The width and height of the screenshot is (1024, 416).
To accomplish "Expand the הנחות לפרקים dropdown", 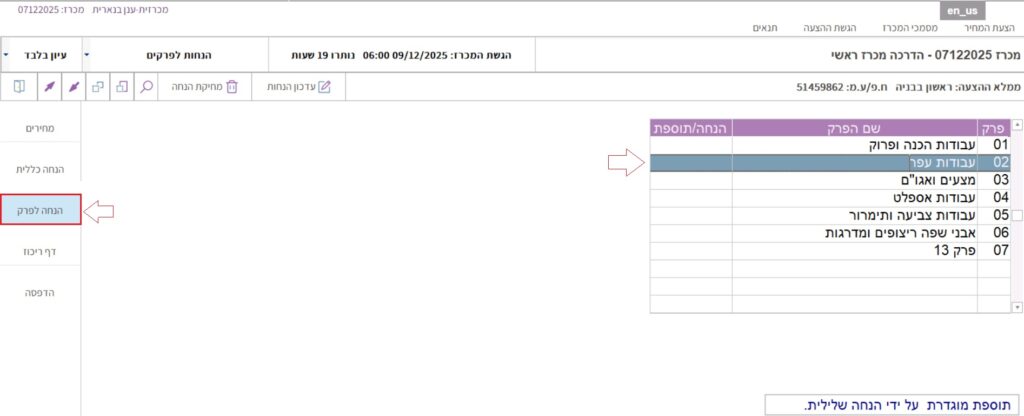I will pos(176,55).
